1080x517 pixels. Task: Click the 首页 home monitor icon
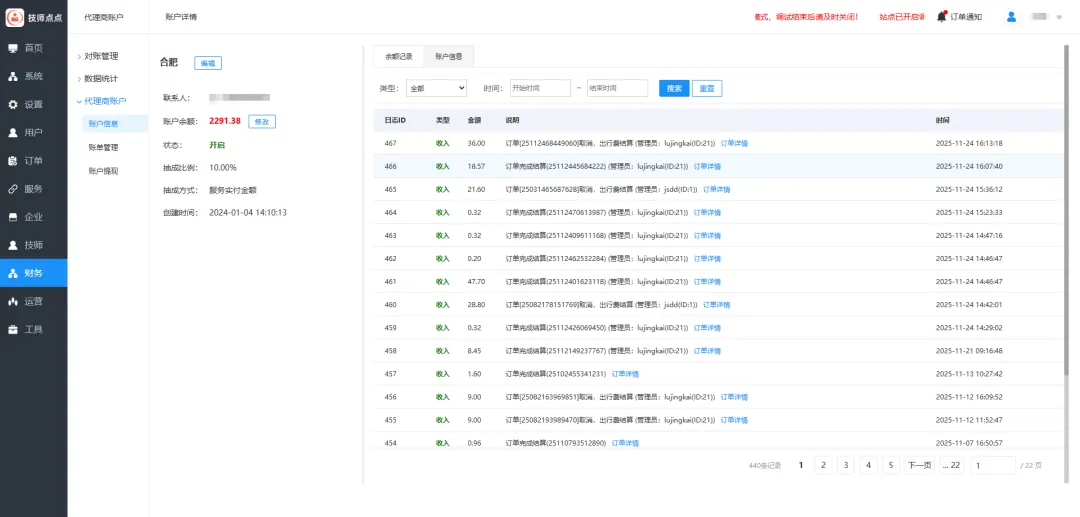coord(13,48)
